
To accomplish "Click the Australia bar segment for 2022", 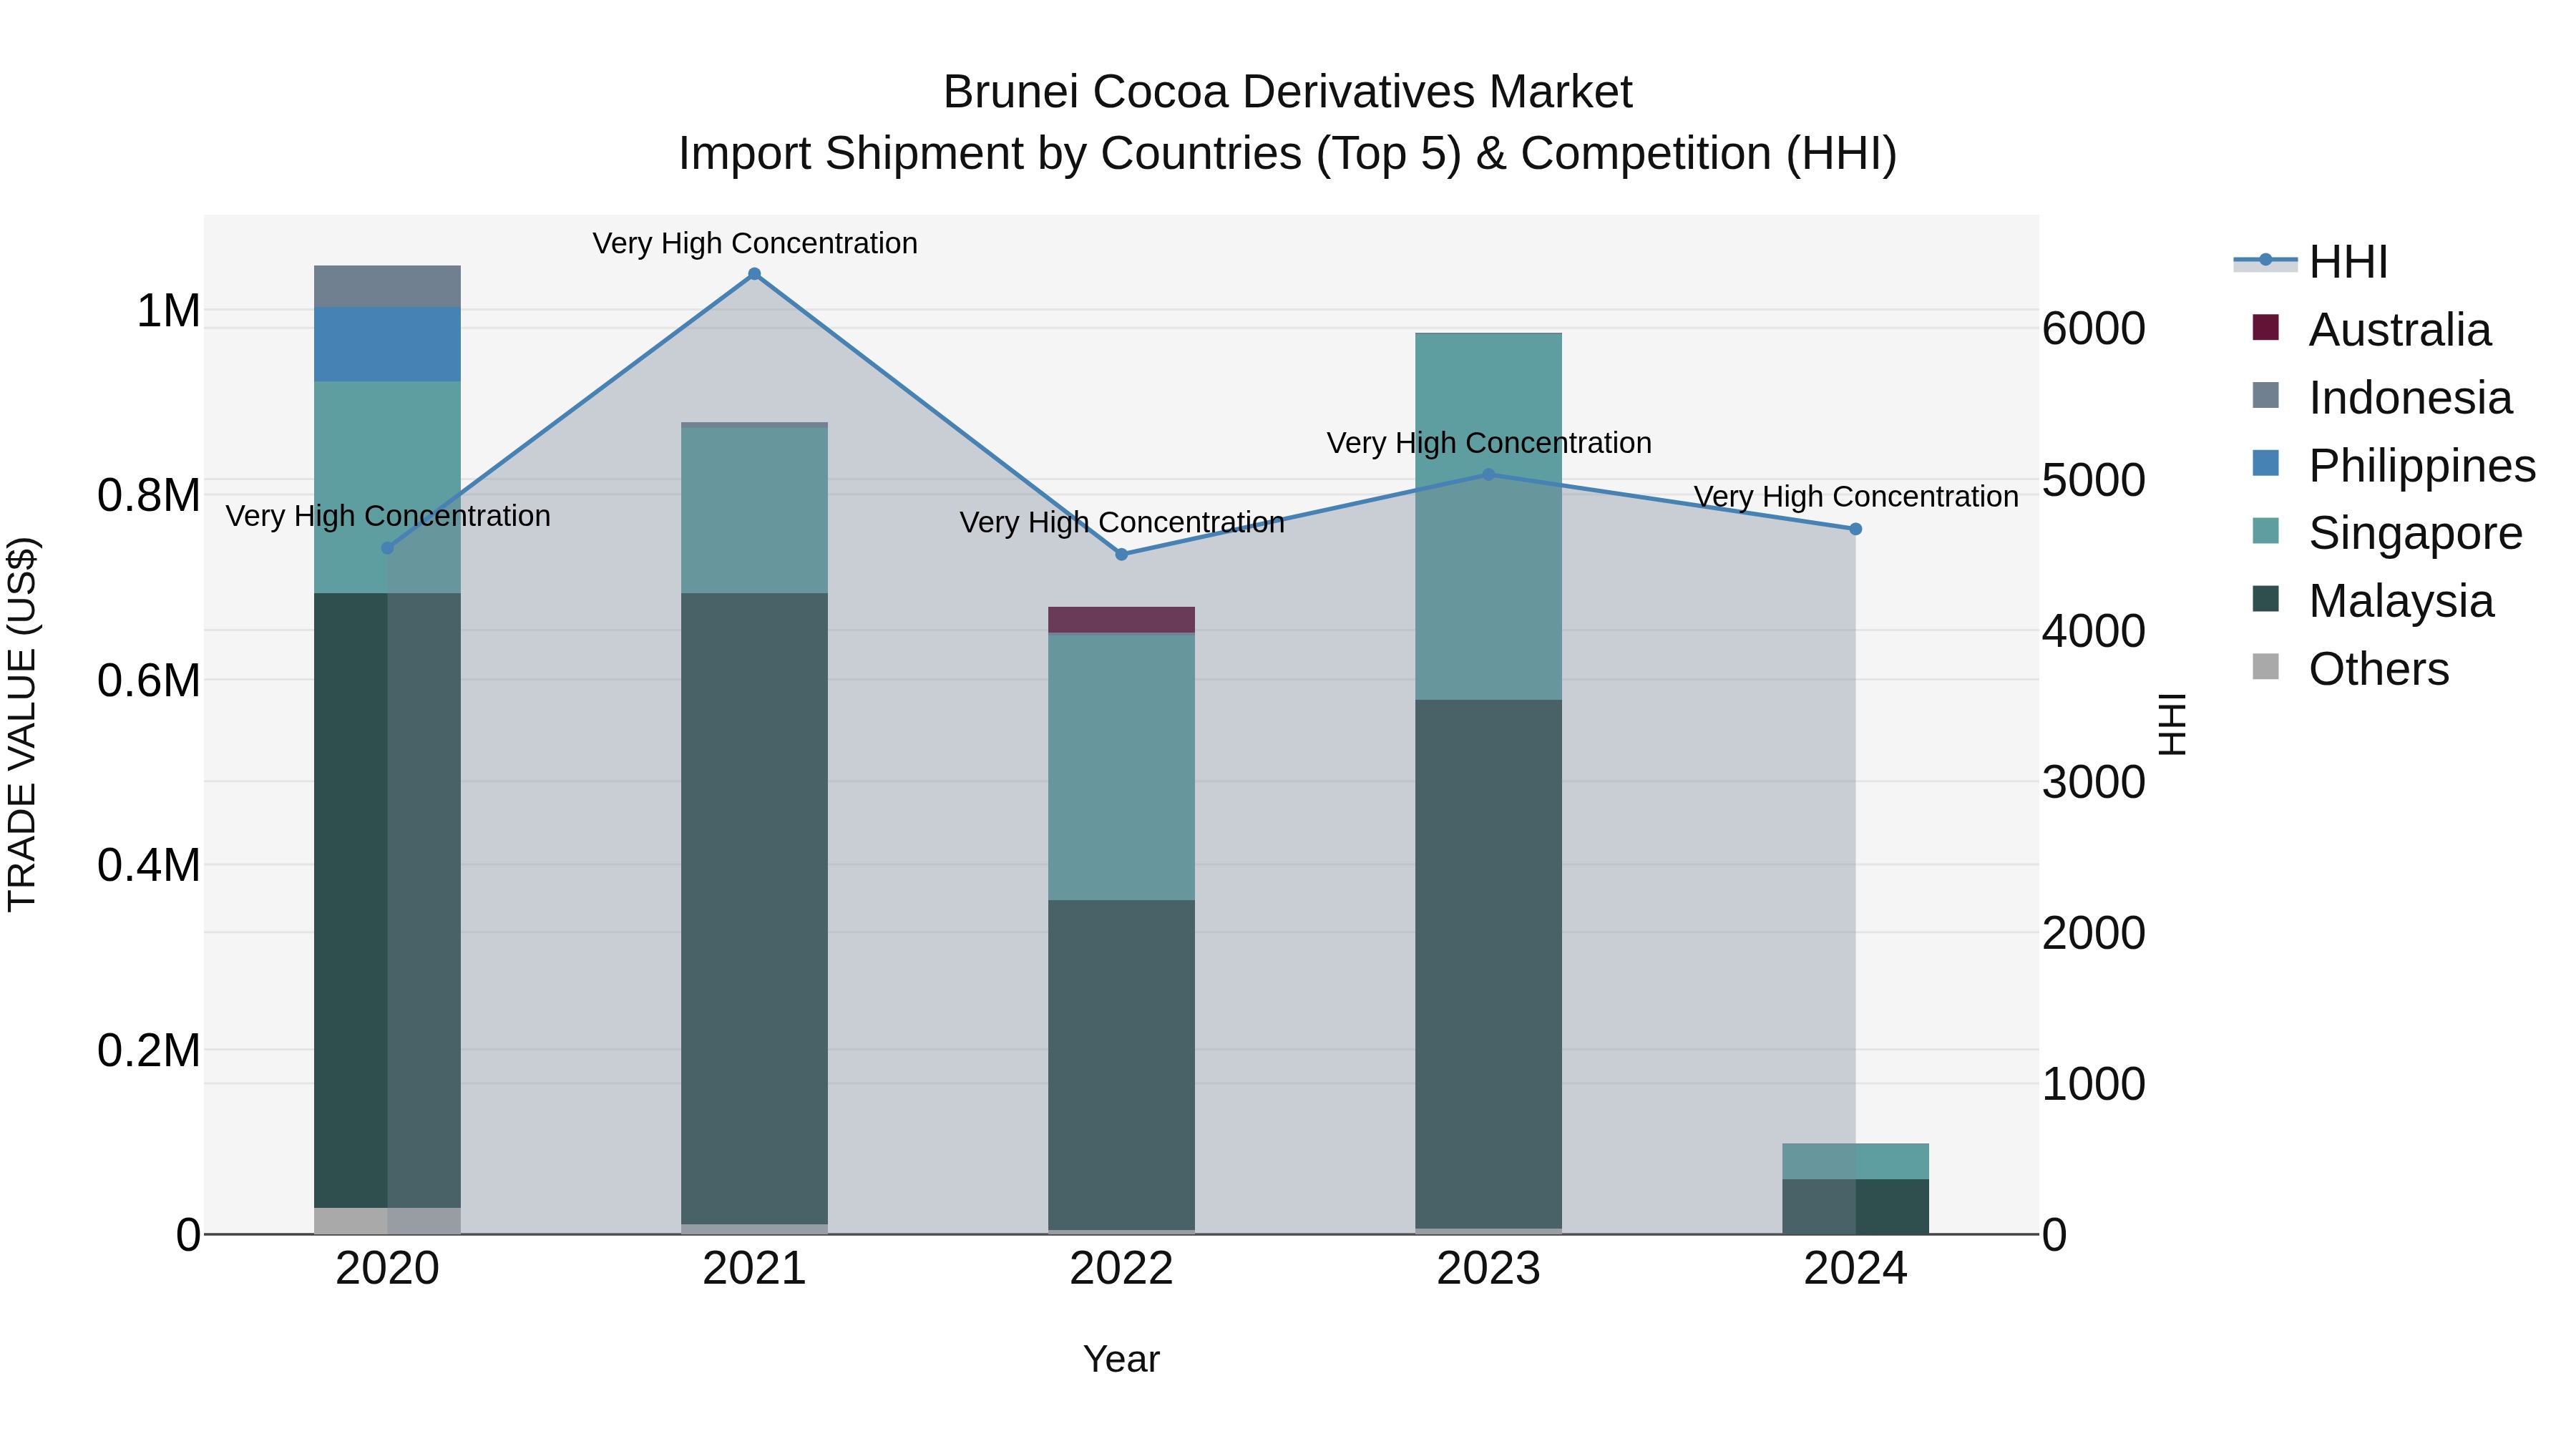I will pyautogui.click(x=1121, y=619).
